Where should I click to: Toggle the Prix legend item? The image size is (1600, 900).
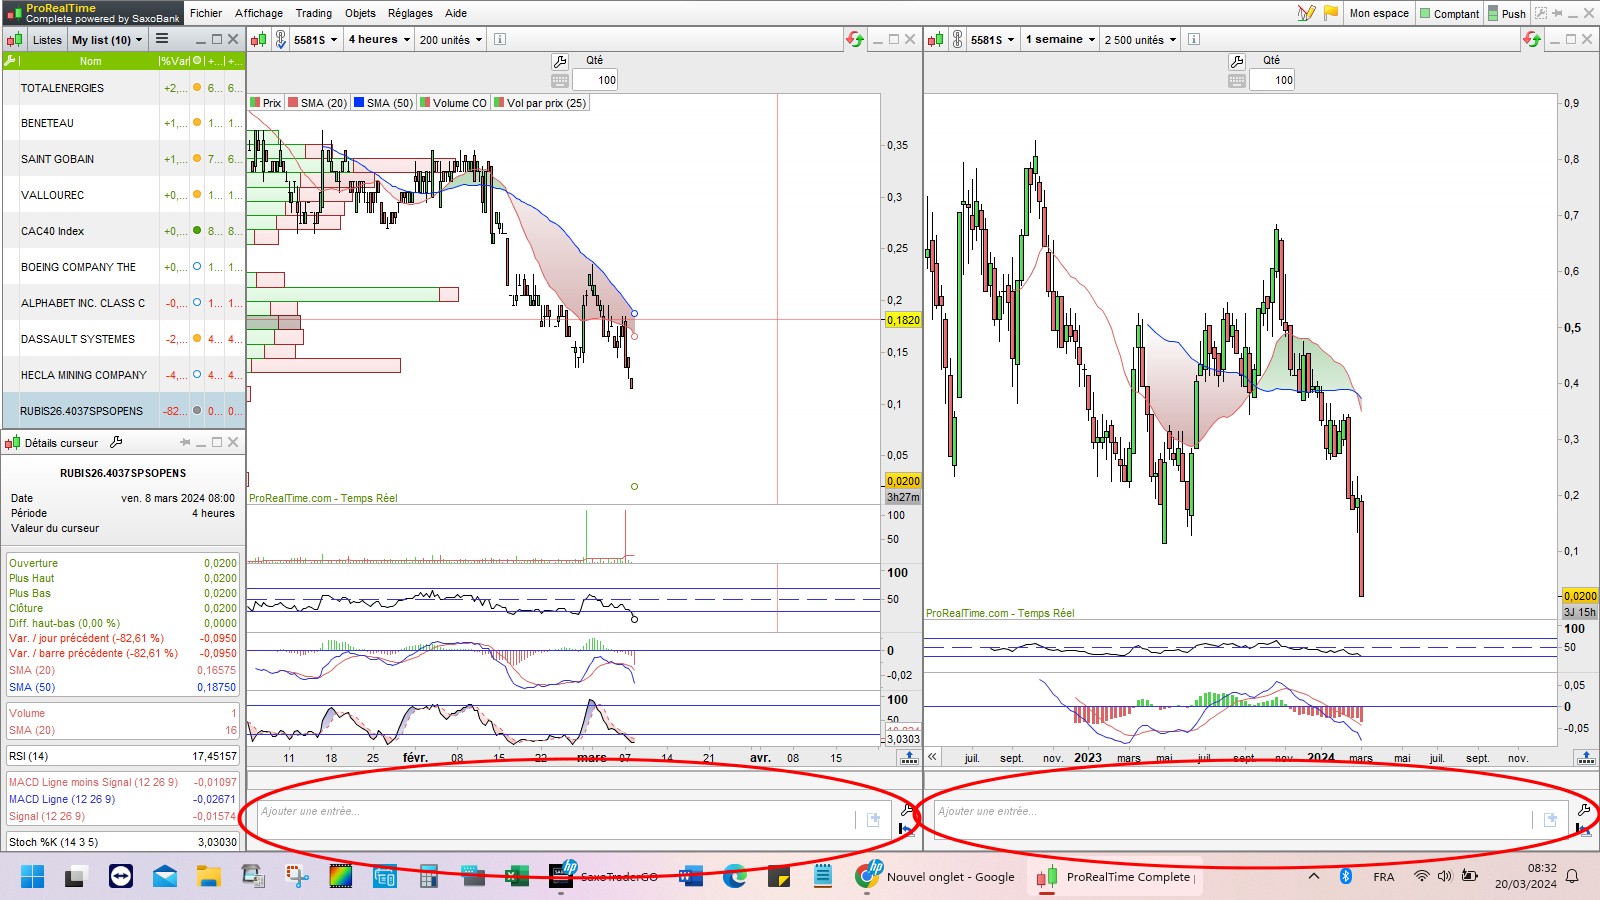(x=266, y=103)
